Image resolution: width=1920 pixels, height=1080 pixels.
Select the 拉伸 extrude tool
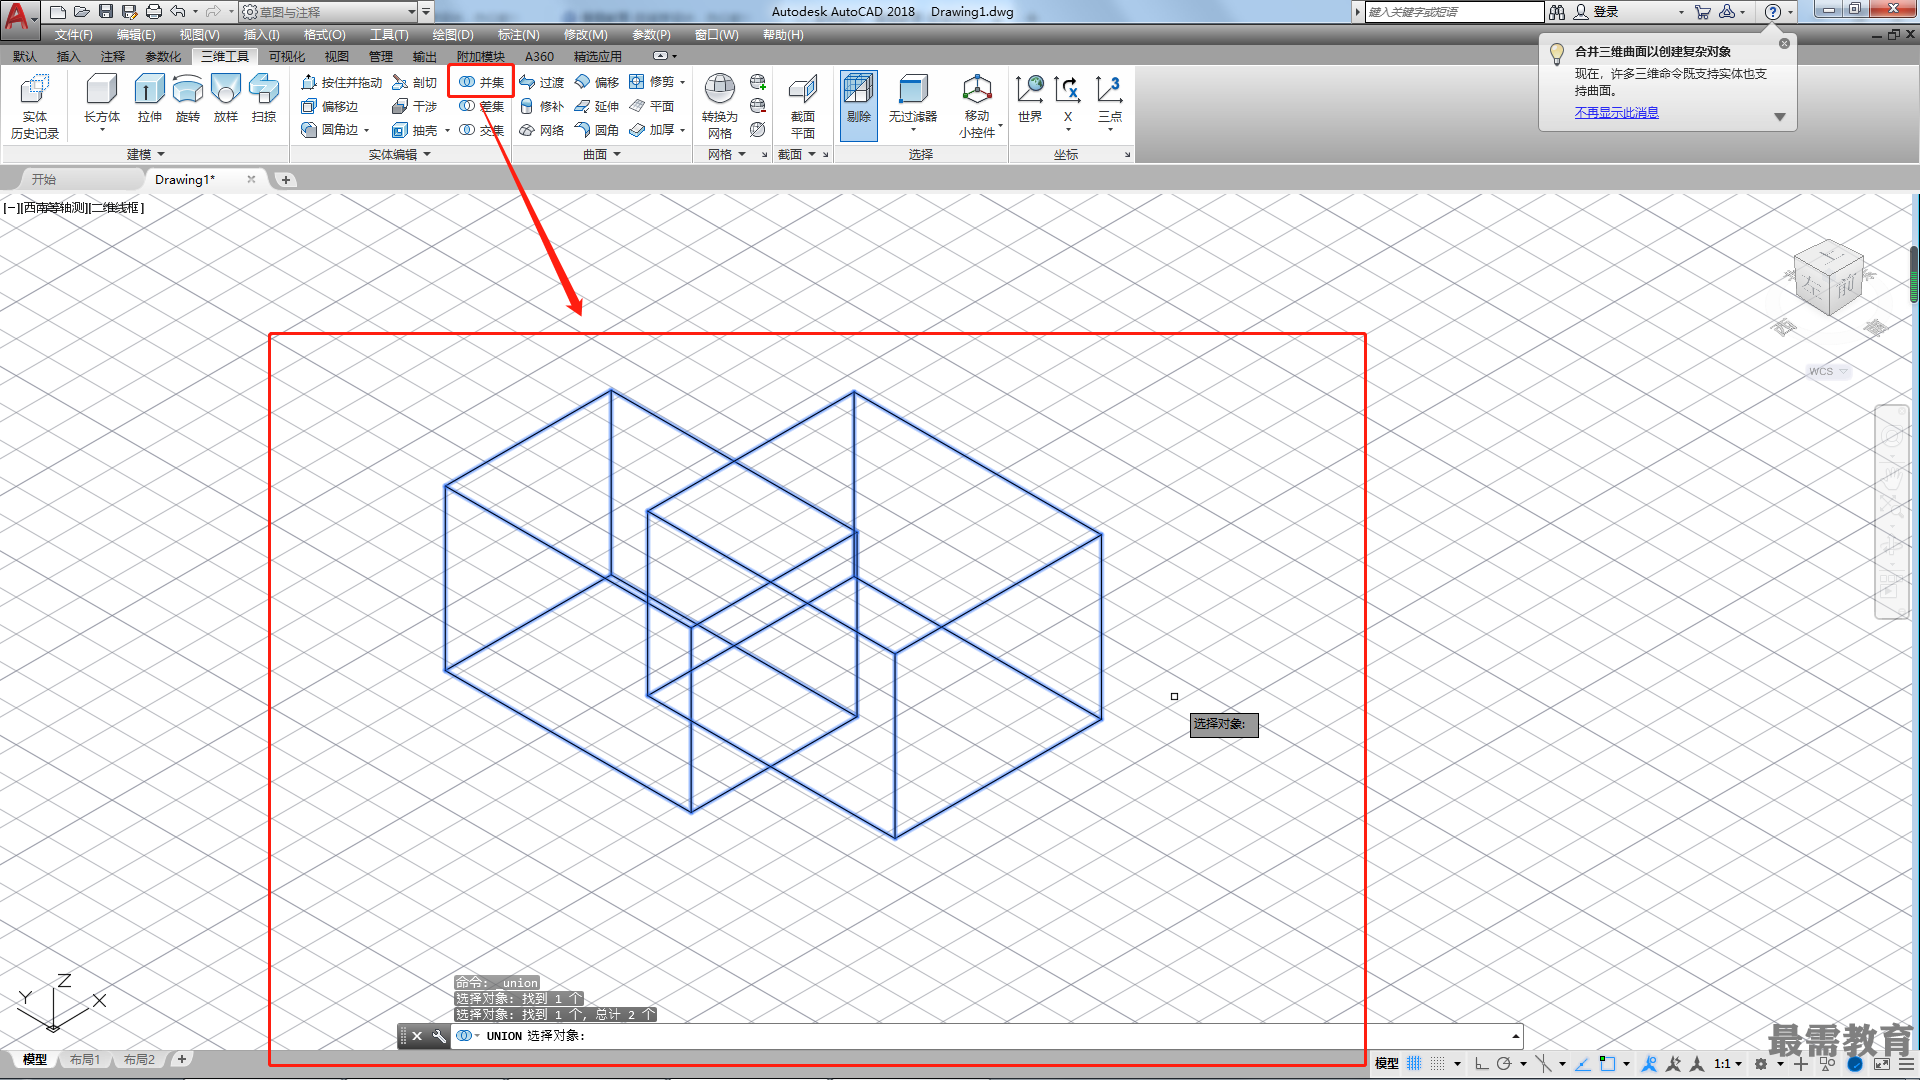[x=149, y=98]
